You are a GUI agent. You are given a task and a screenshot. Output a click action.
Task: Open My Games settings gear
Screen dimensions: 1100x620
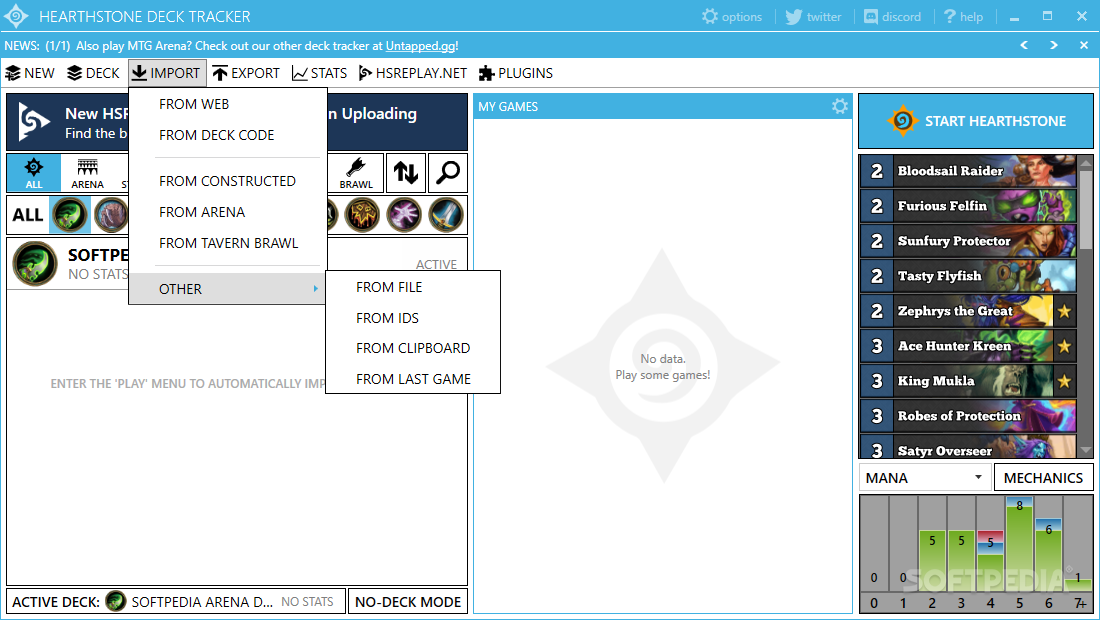tap(839, 106)
